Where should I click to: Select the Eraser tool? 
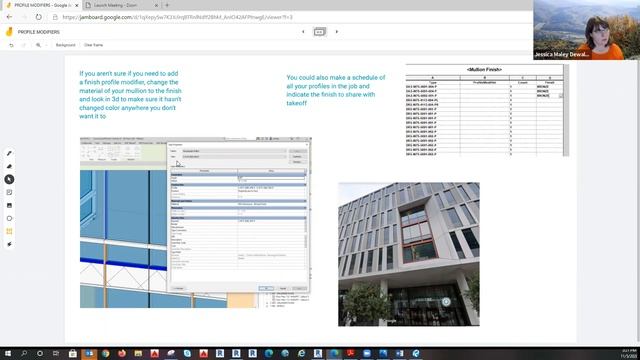pyautogui.click(x=9, y=167)
